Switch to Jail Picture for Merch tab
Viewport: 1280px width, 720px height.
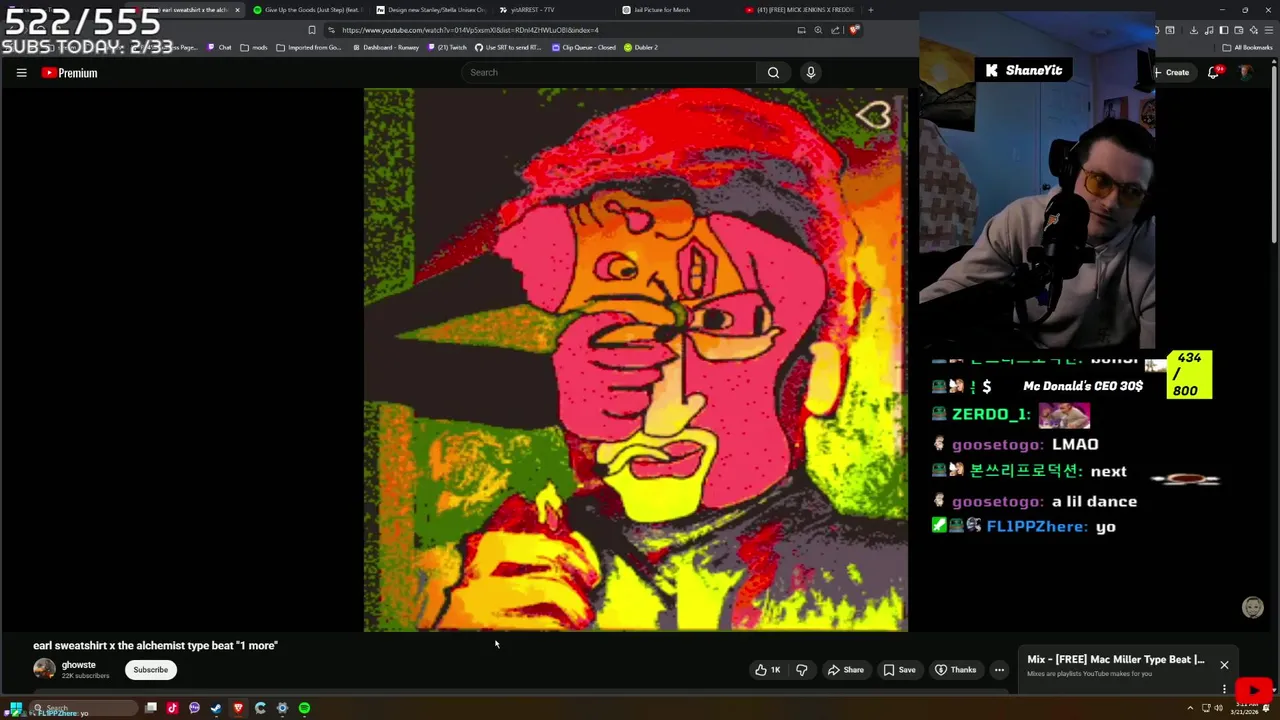[676, 10]
